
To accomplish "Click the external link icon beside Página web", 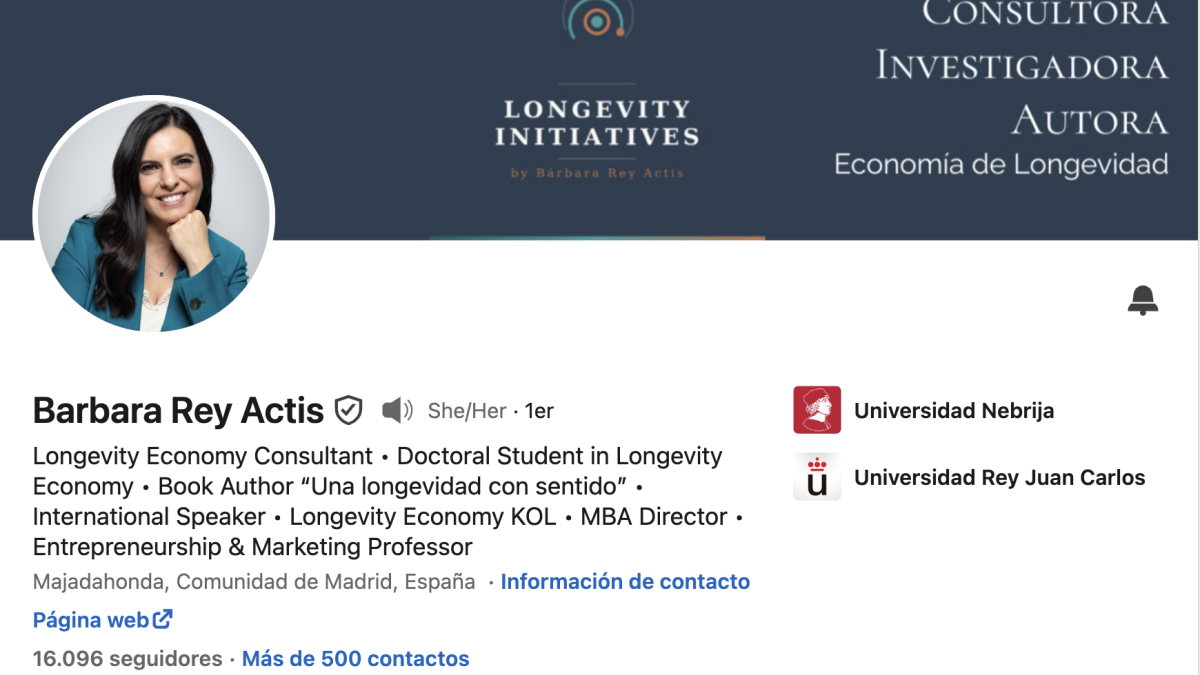I will click(x=163, y=619).
